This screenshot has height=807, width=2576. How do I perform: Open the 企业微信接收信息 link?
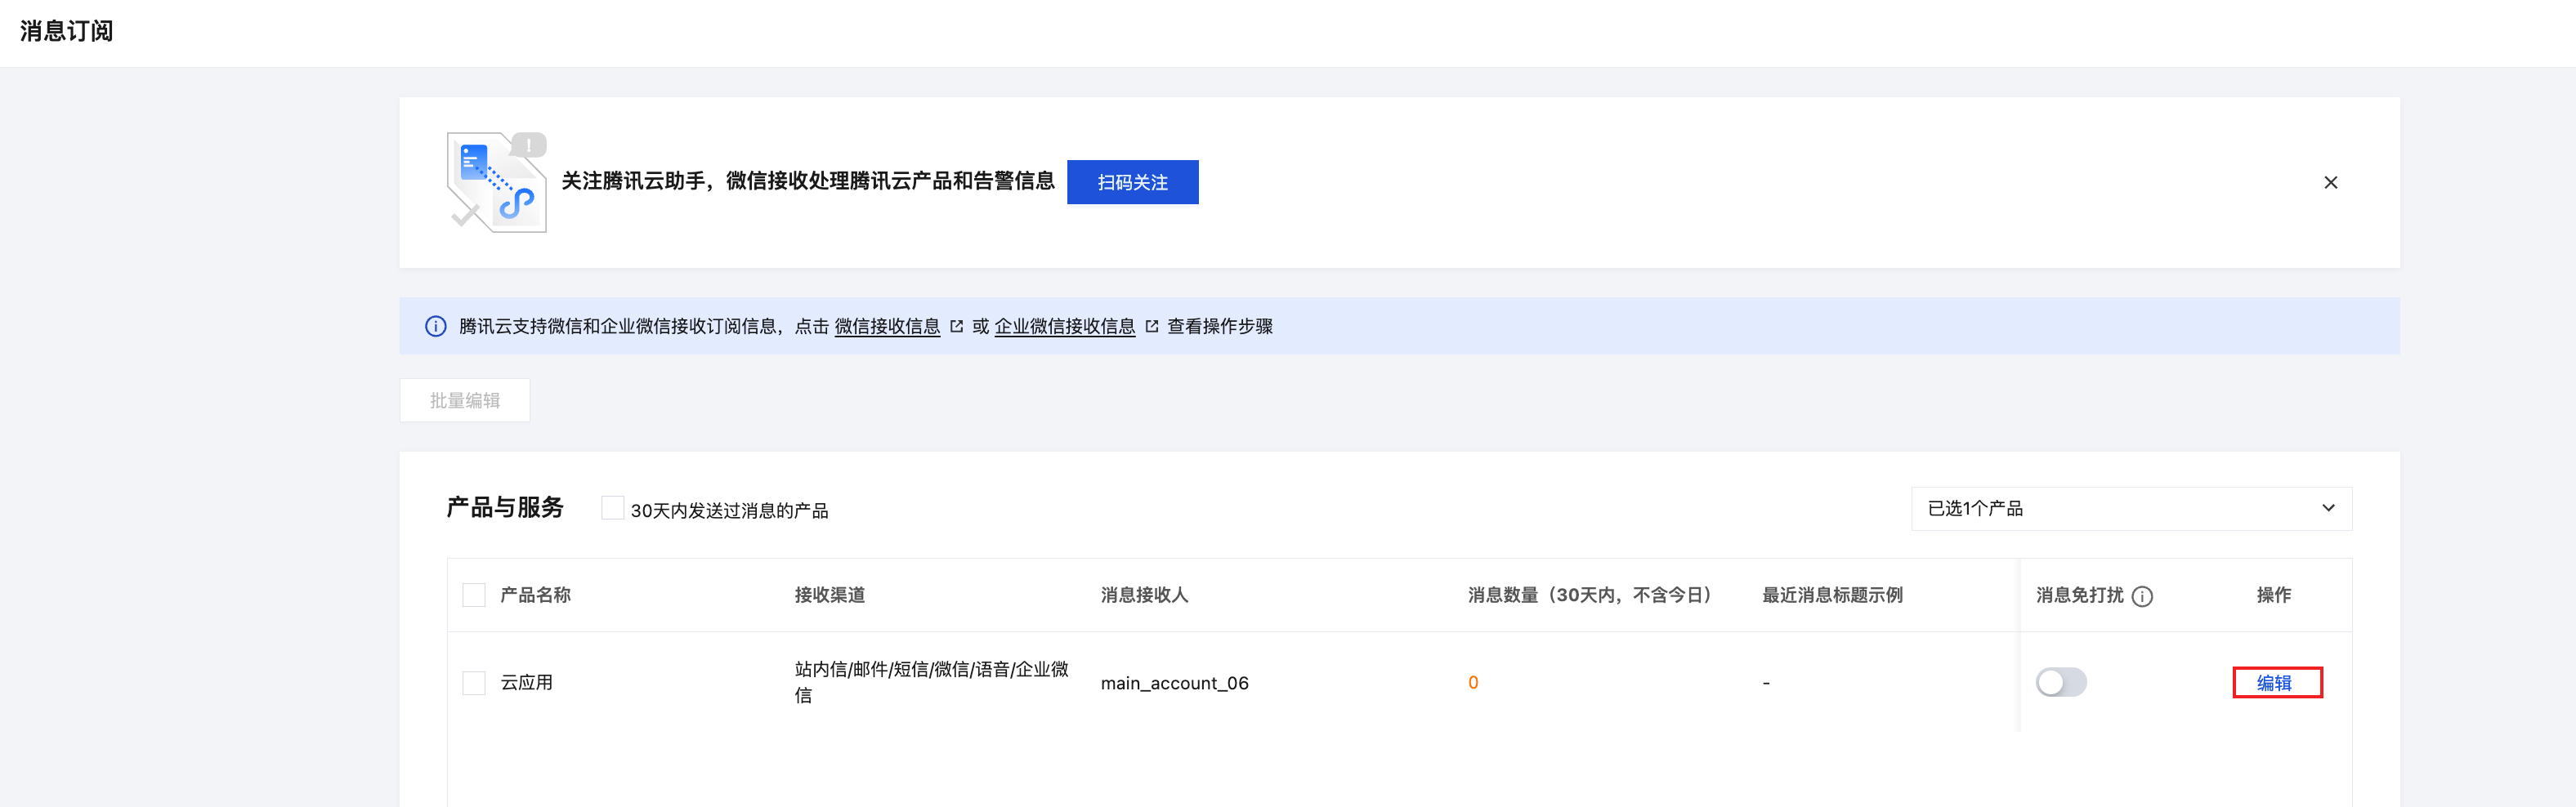(x=1064, y=326)
